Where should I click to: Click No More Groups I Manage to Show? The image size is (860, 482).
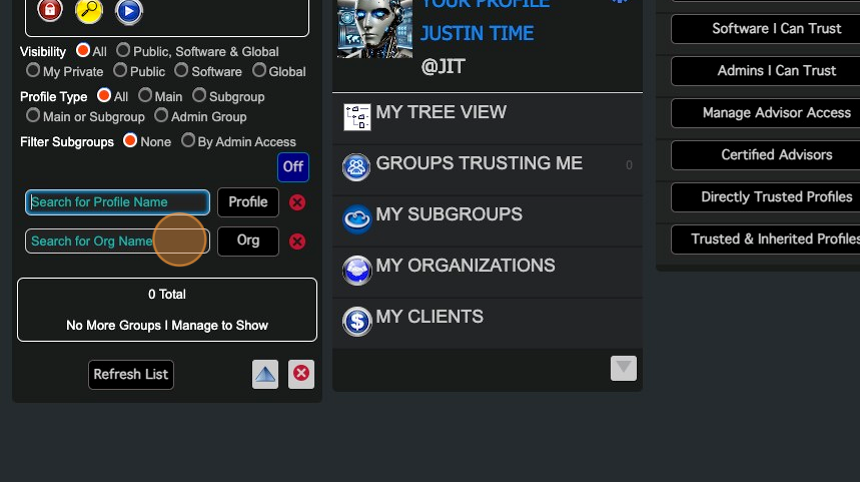(x=167, y=326)
